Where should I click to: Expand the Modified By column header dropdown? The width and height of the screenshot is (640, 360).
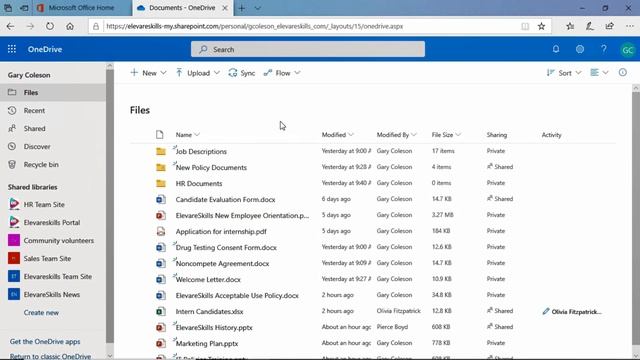414,135
